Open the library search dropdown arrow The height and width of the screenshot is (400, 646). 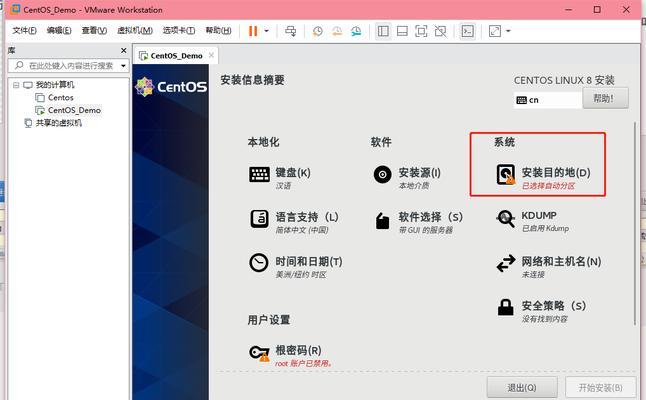coord(123,65)
